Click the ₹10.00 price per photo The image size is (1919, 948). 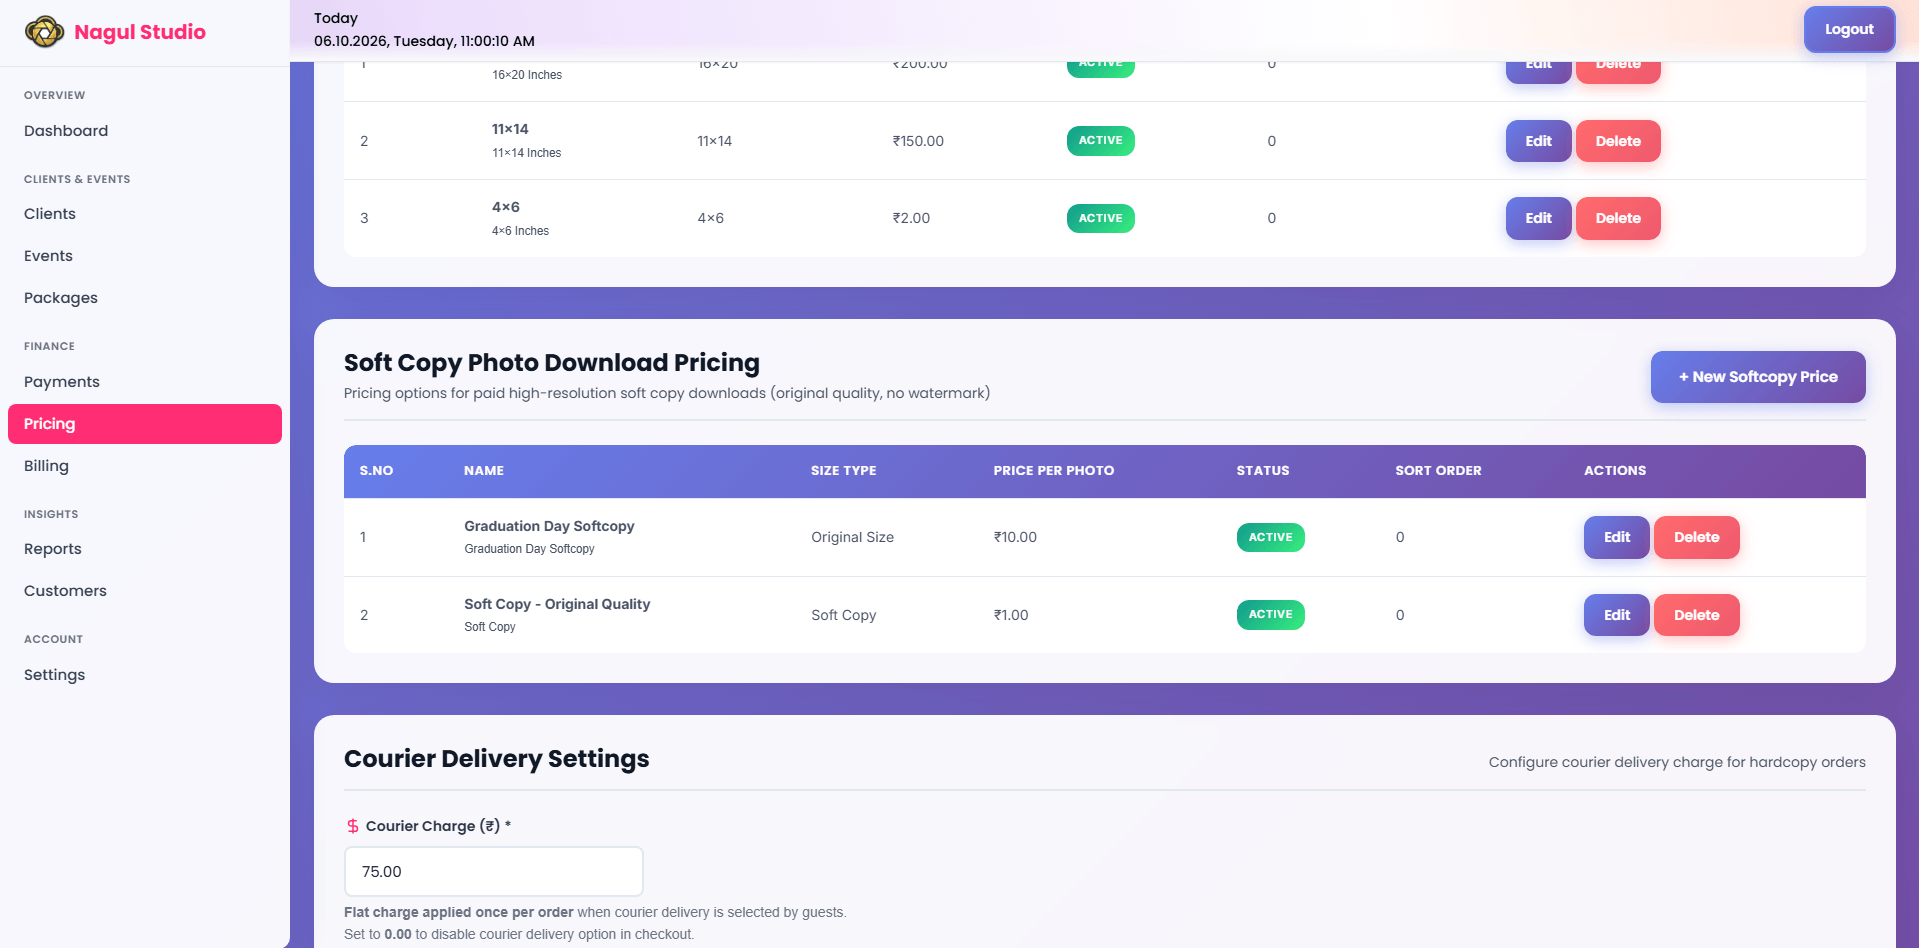point(1015,537)
